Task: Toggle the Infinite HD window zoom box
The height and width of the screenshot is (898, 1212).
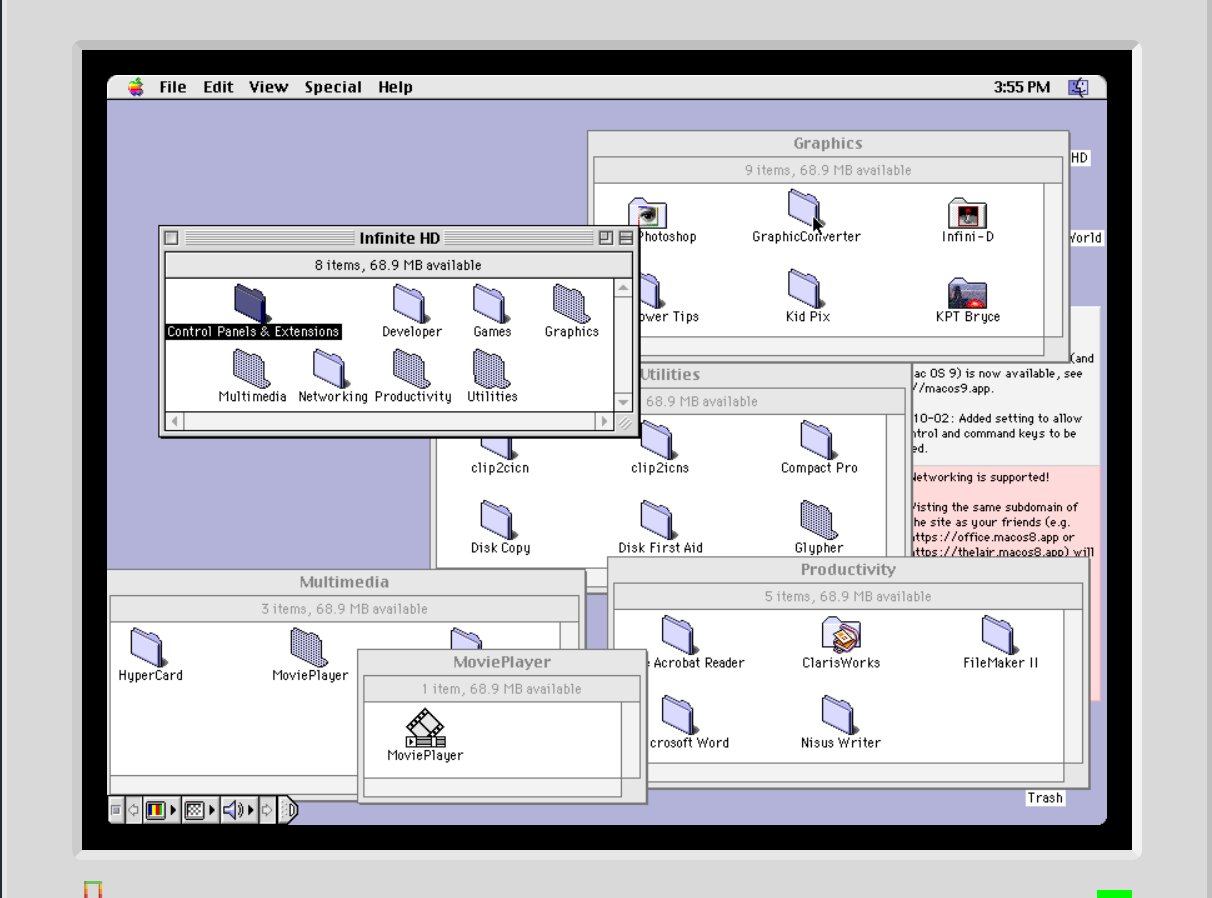Action: pos(606,238)
